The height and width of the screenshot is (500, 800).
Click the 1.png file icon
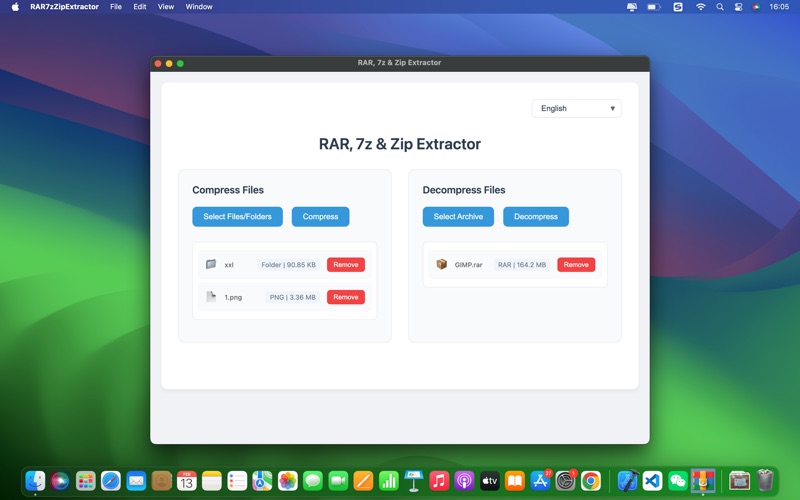(211, 296)
